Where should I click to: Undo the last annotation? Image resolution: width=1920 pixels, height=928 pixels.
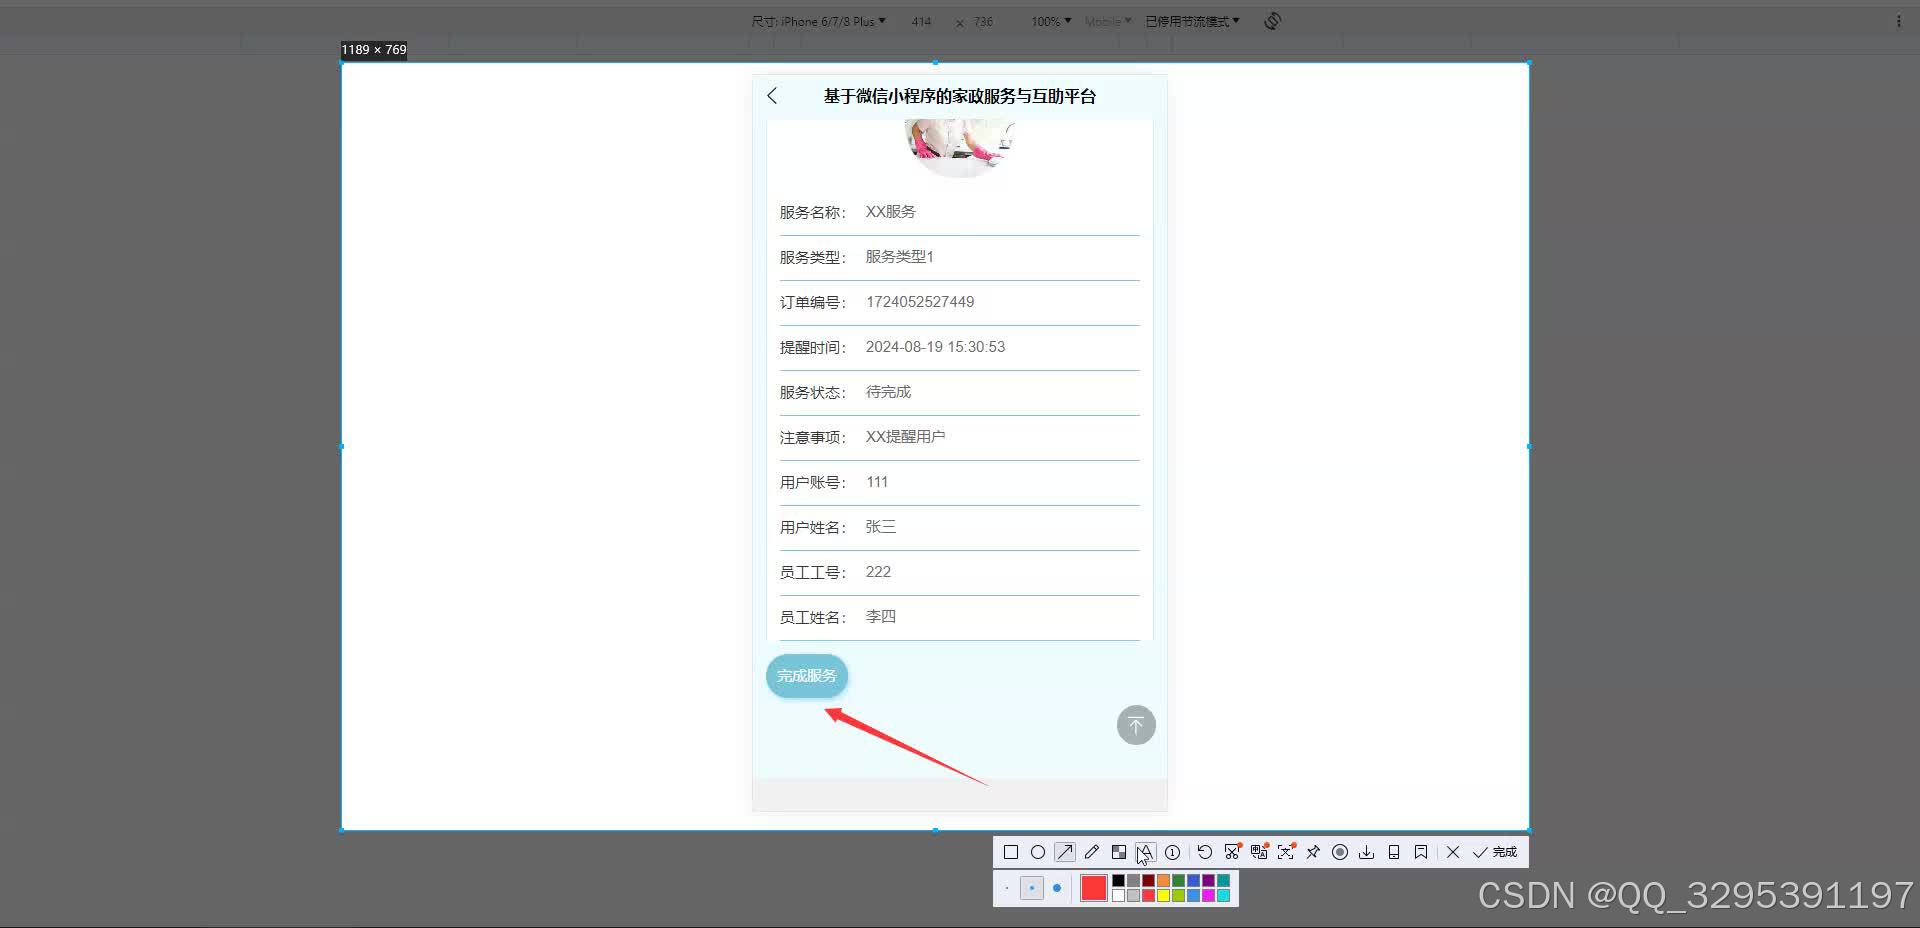point(1204,852)
